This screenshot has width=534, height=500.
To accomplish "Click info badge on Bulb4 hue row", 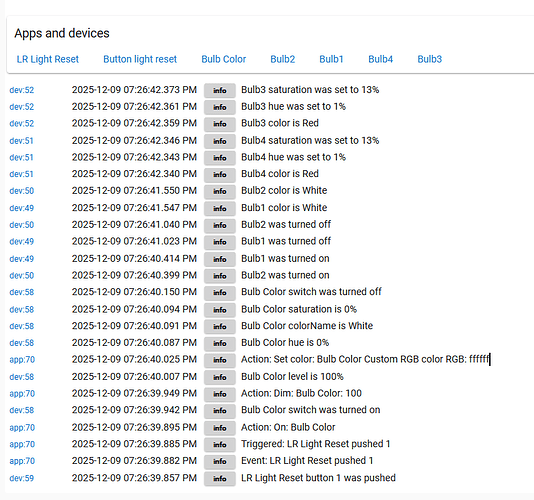I will coord(220,158).
